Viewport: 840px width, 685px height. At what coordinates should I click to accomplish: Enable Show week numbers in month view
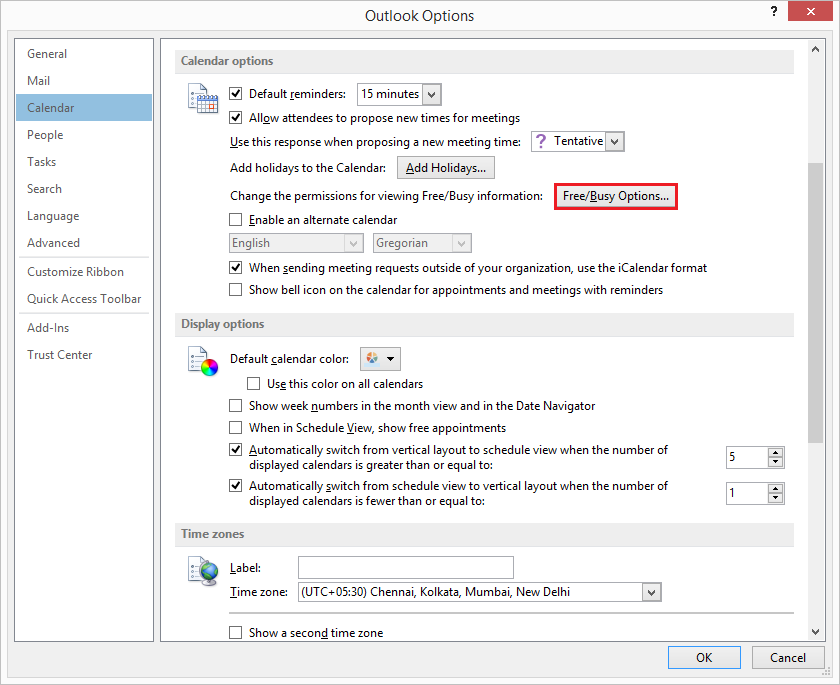(236, 406)
